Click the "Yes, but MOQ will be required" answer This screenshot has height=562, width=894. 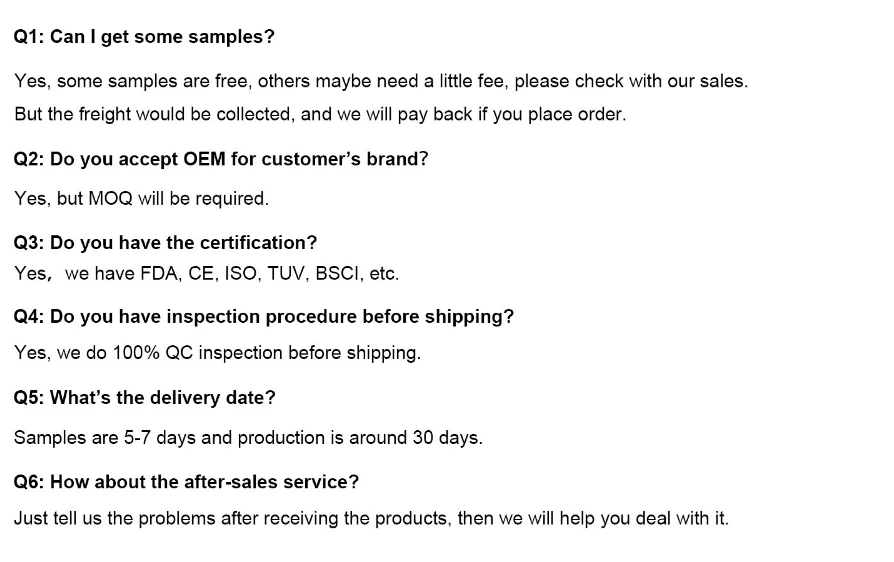(x=142, y=199)
